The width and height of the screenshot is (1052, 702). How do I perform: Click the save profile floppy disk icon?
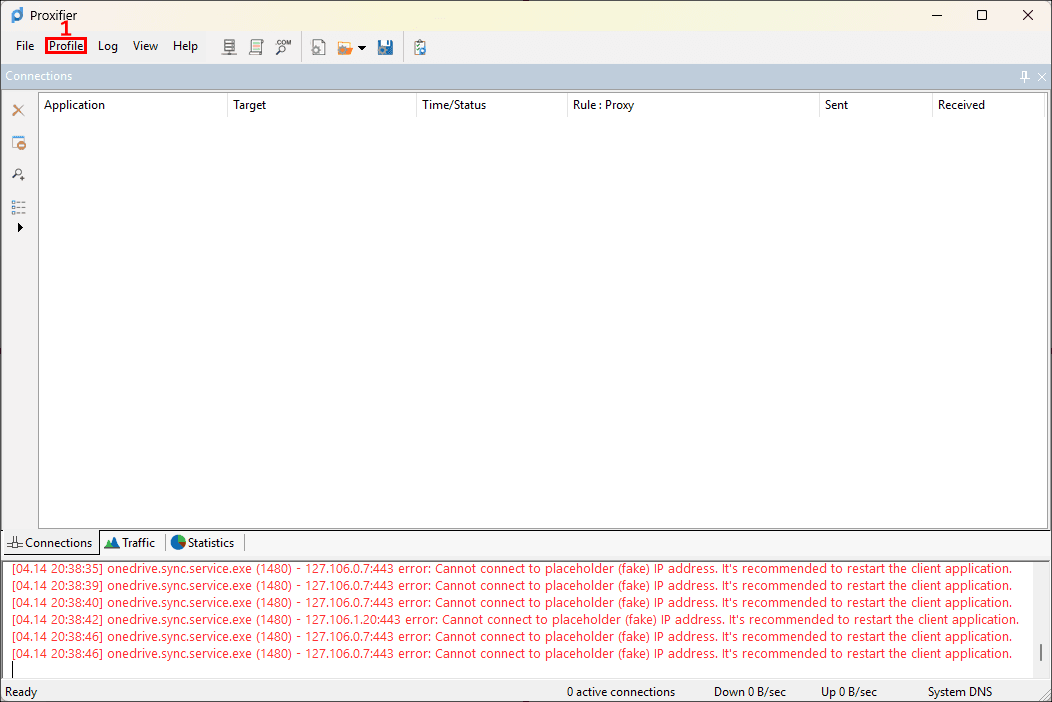coord(385,47)
